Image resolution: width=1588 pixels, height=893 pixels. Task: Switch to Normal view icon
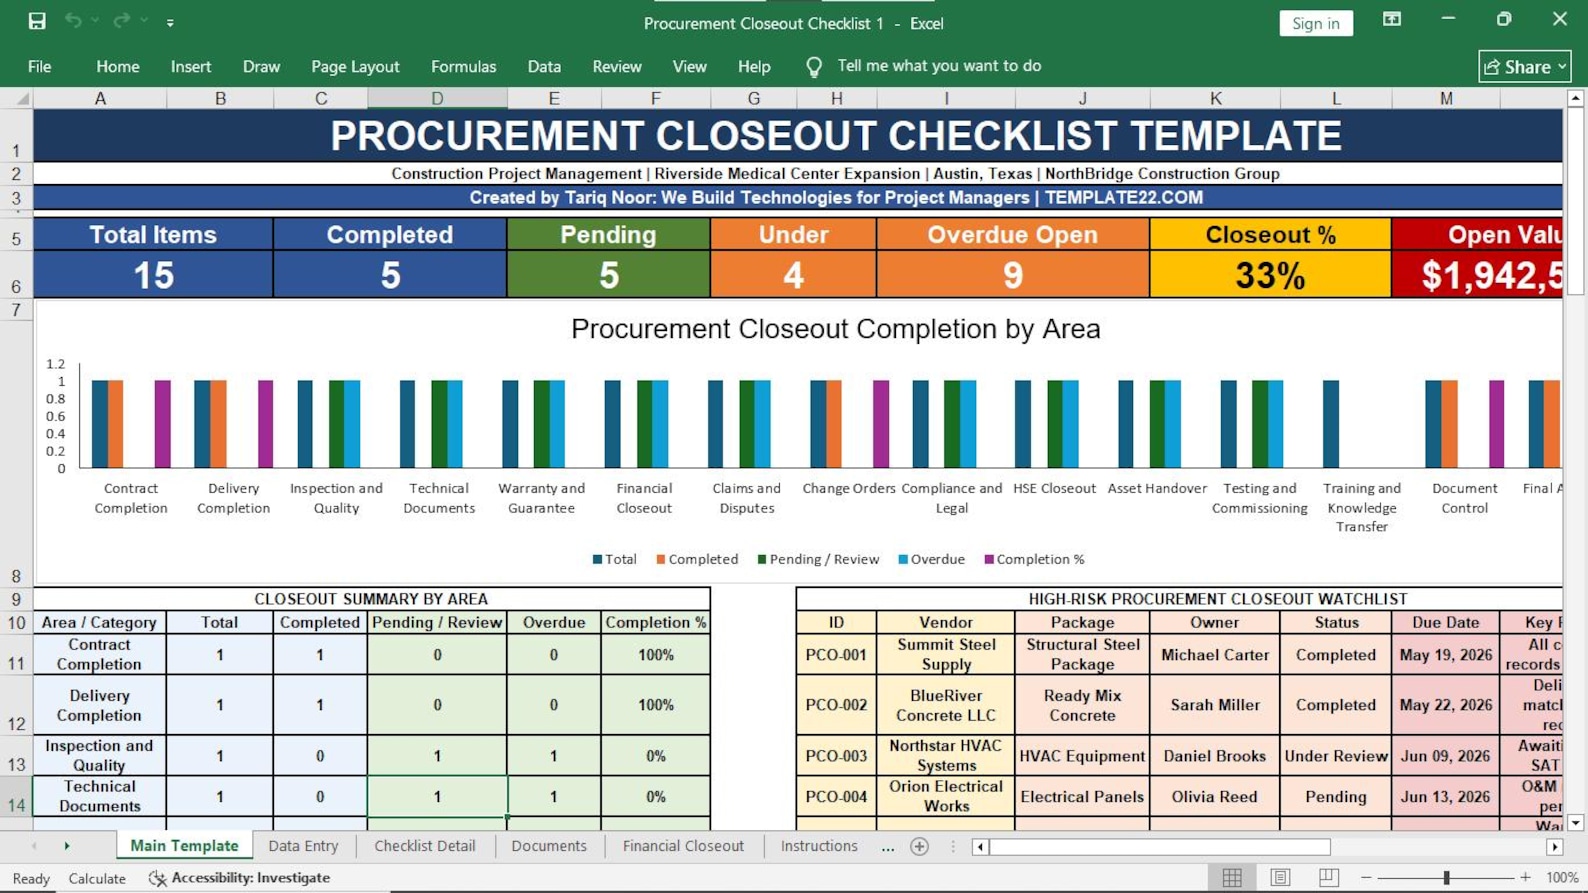click(1232, 877)
